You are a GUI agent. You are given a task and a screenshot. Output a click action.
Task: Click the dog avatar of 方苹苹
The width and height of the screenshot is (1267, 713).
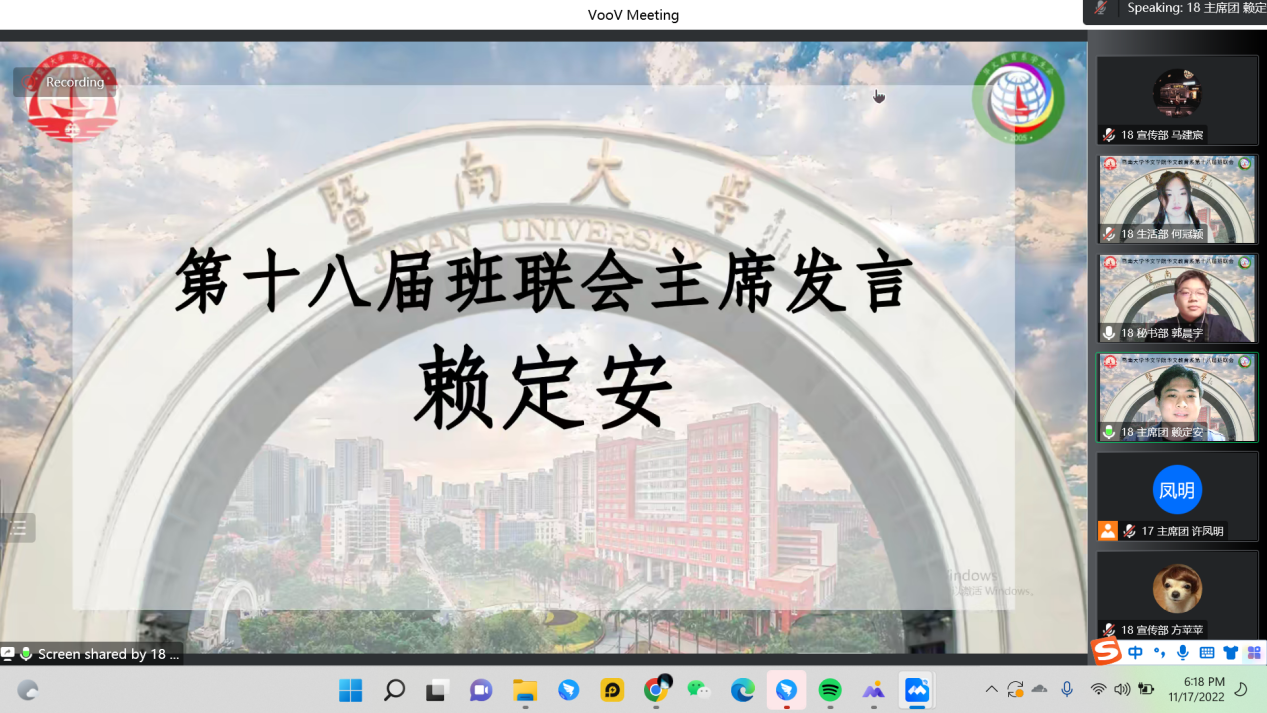pos(1177,588)
